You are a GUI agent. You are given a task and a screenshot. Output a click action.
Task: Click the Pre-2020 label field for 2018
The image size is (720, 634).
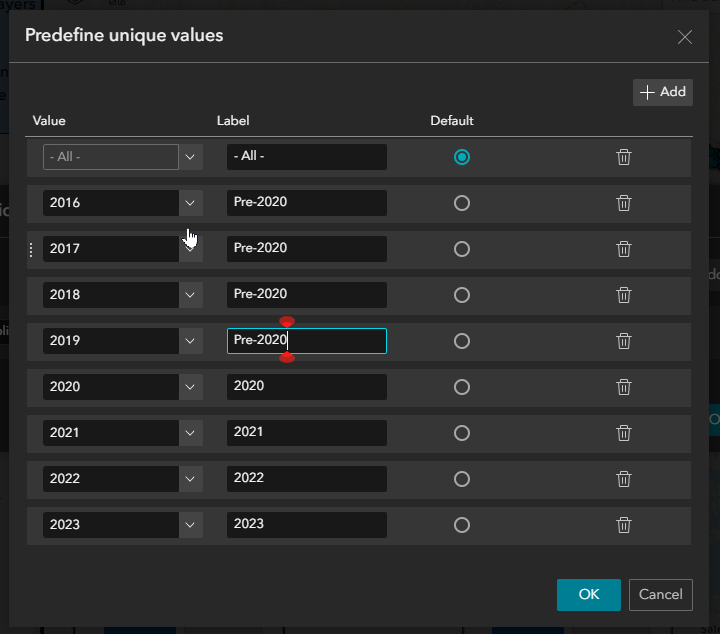306,295
